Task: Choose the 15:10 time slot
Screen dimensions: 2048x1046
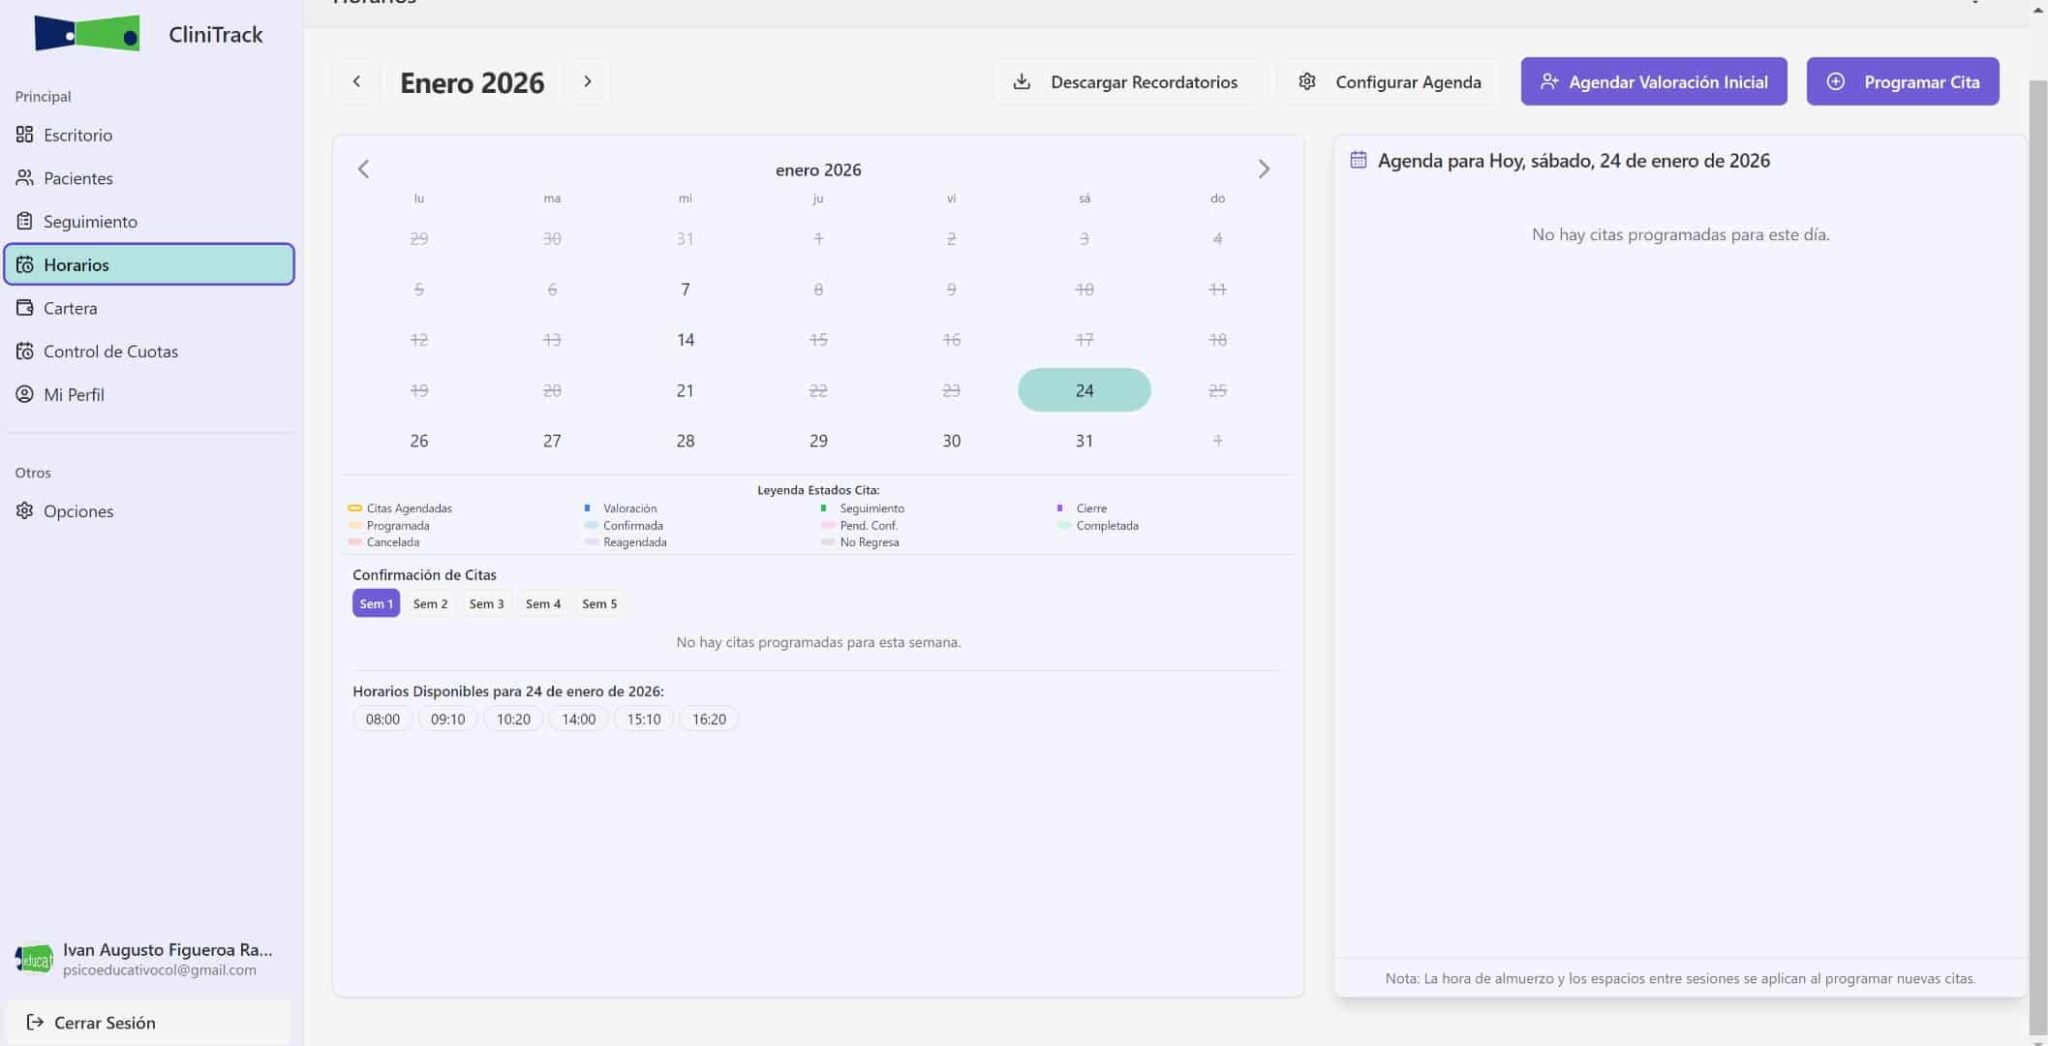Action: pos(643,719)
